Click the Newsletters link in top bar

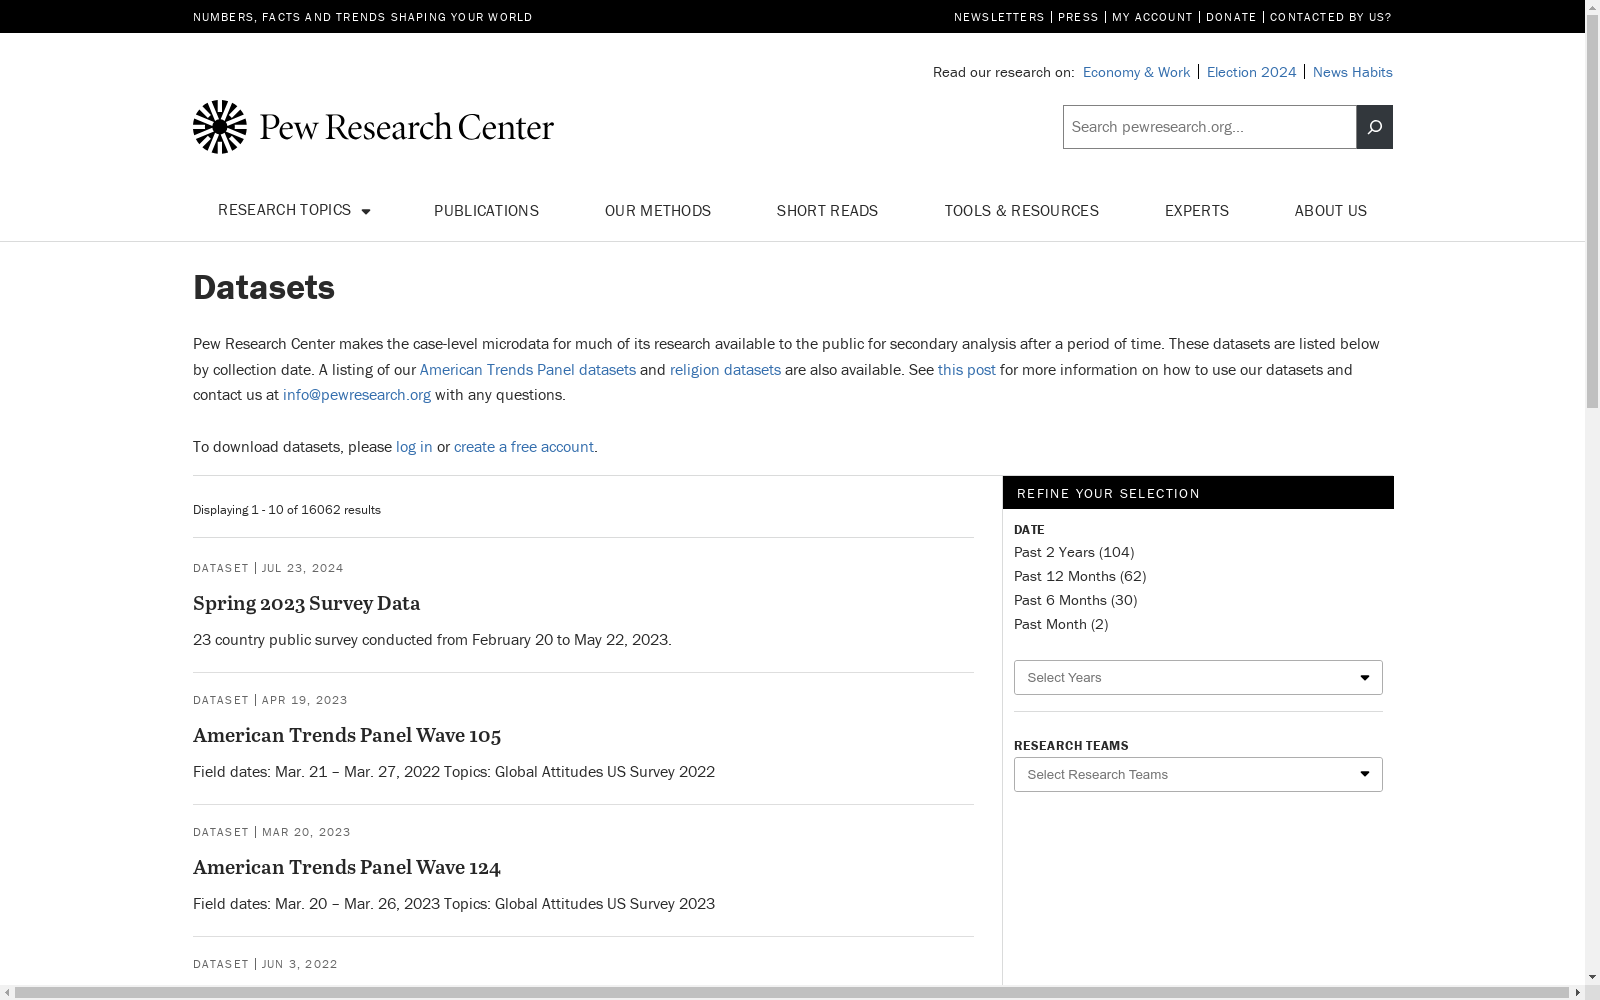pyautogui.click(x=999, y=17)
